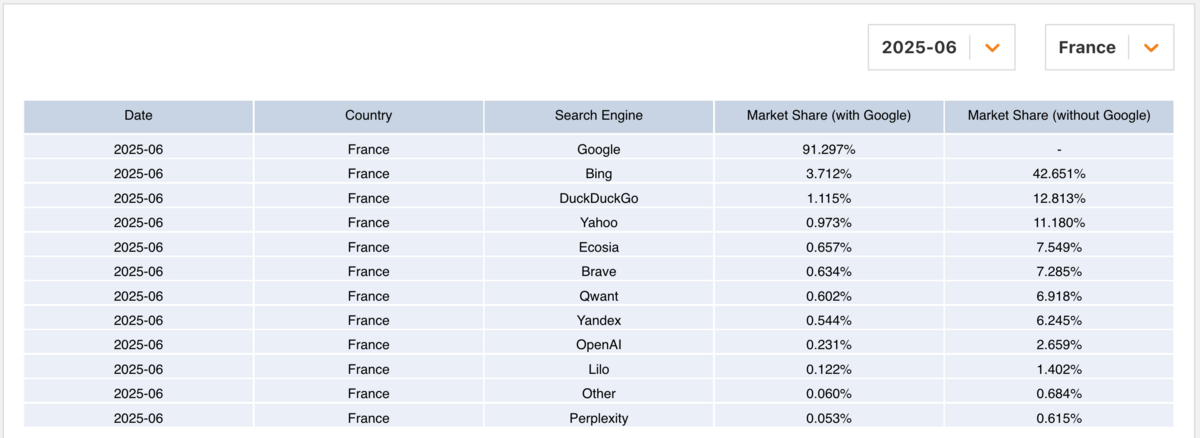1200x438 pixels.
Task: Click Brave's 7.285% share value
Action: click(1059, 272)
